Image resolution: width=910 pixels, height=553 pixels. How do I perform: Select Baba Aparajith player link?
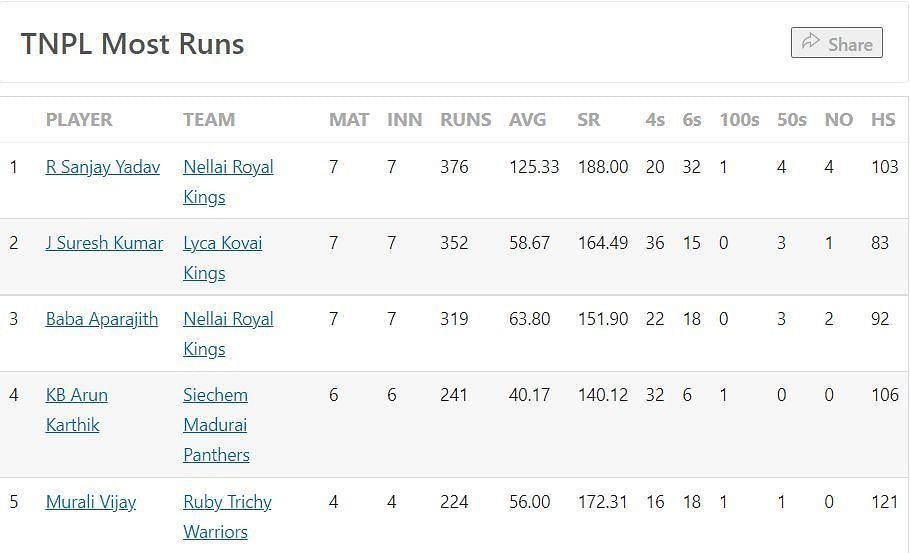(x=102, y=319)
